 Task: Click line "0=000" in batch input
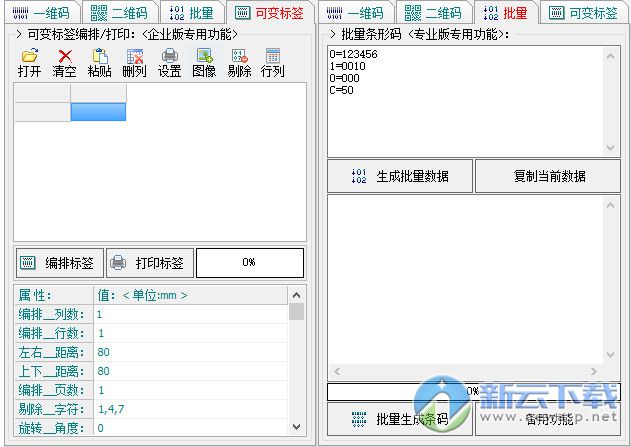tap(344, 78)
